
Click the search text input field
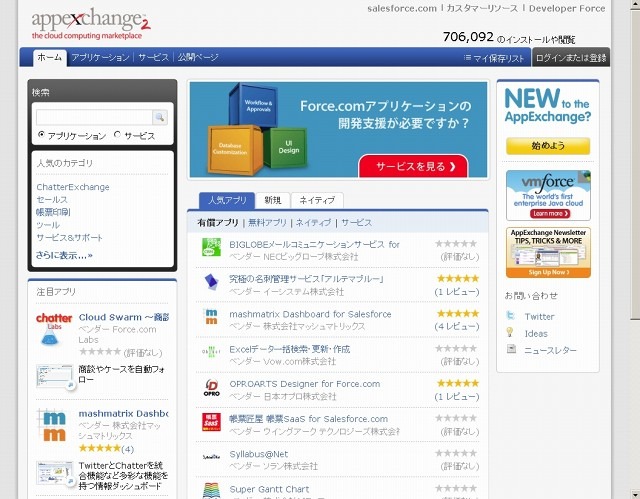94,118
